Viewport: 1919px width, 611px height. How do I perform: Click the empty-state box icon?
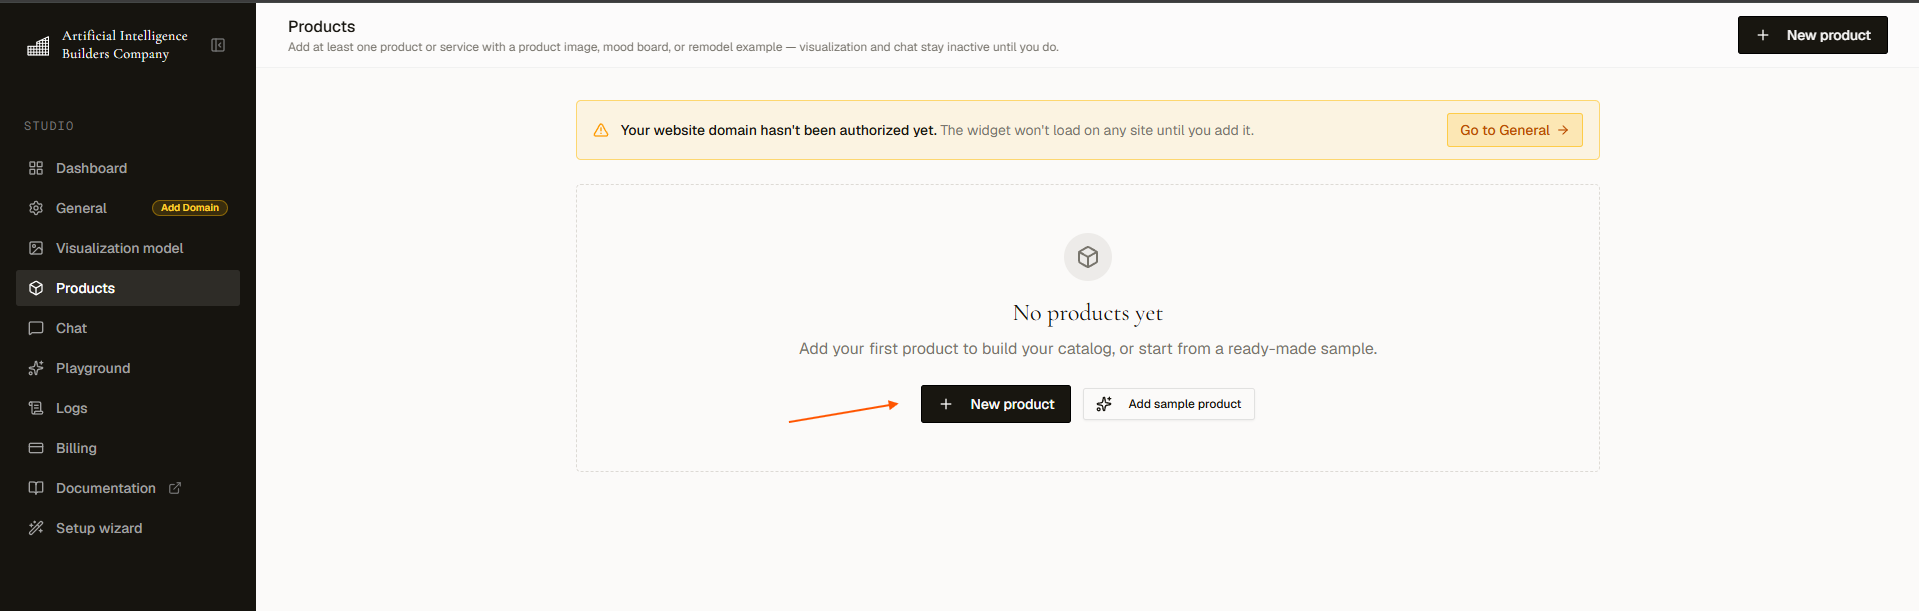click(1088, 258)
